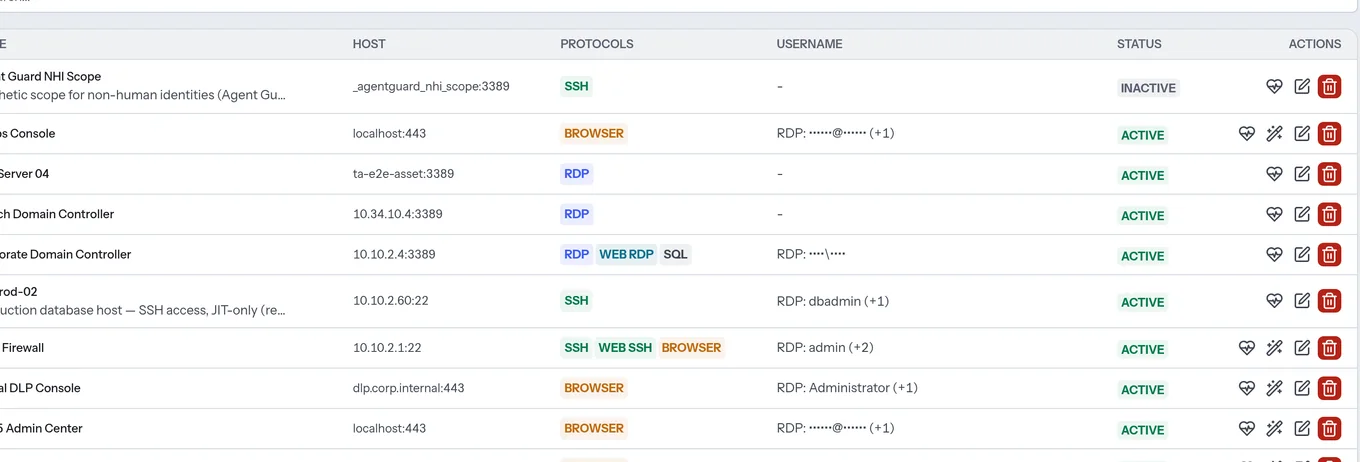Viewport: 1360px width, 462px height.
Task: Click host cell 10.10.2.4:3389
Action: pyautogui.click(x=394, y=254)
